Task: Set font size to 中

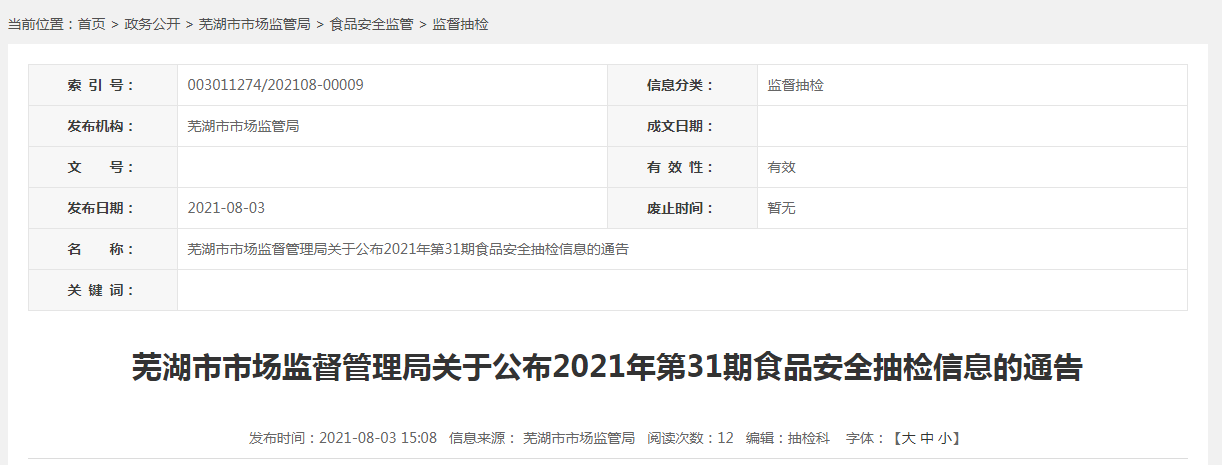Action: click(927, 438)
